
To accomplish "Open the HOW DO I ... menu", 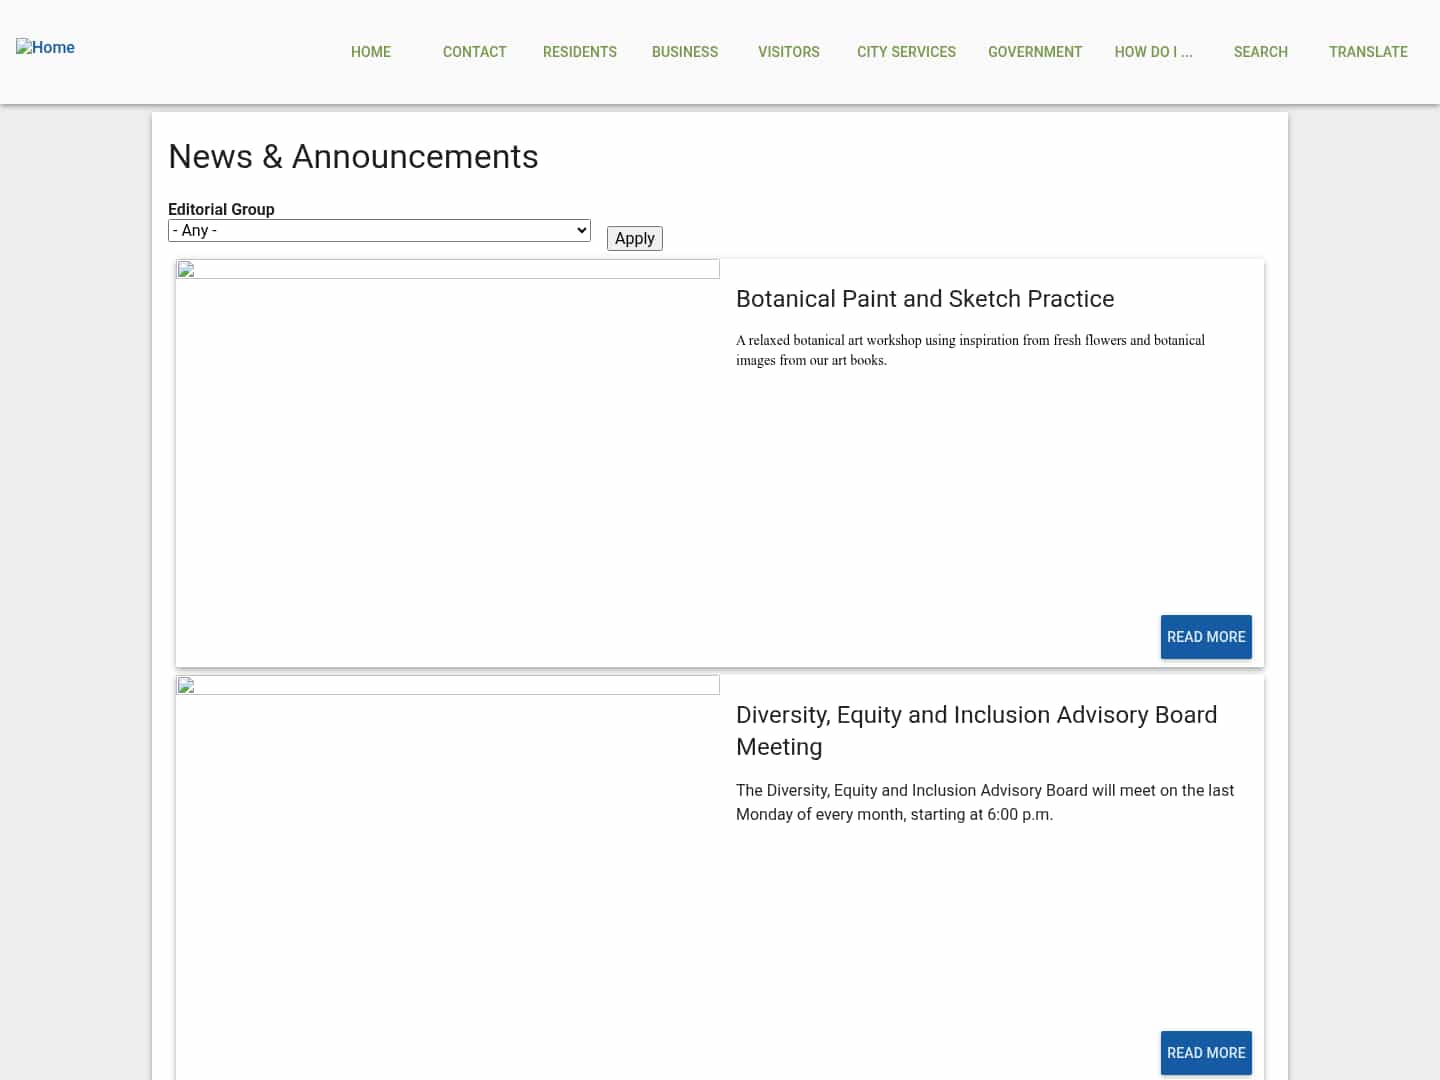I will click(x=1153, y=52).
